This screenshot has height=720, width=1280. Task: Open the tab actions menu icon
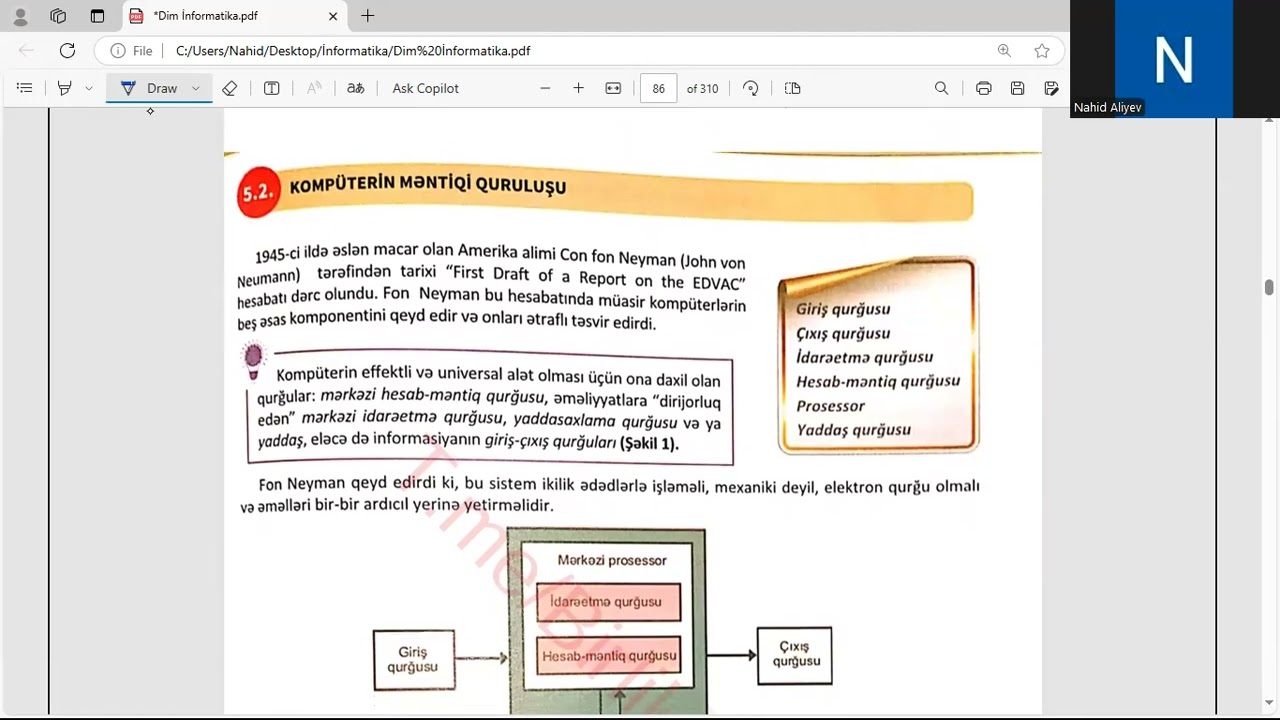point(97,16)
